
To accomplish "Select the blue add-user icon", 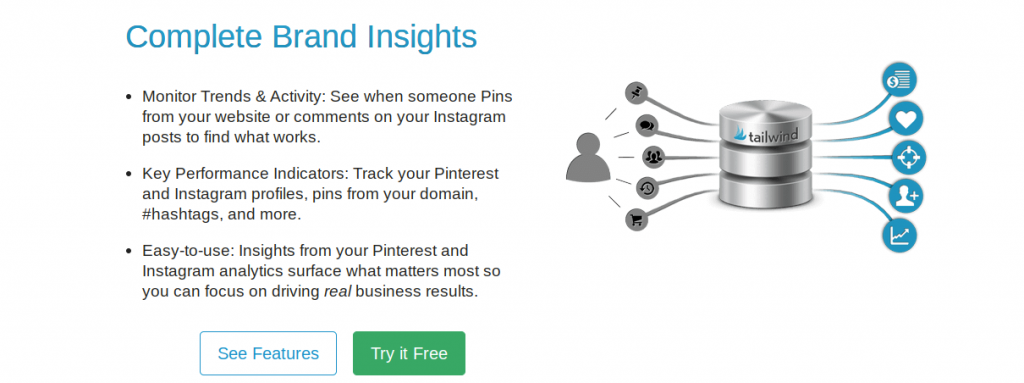I will [906, 195].
